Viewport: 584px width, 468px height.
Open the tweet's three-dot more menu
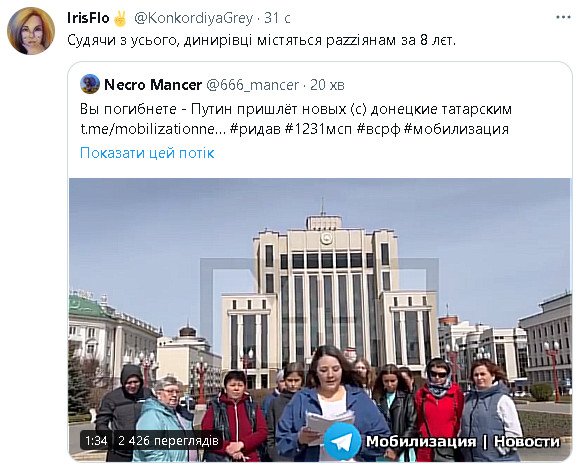(563, 17)
